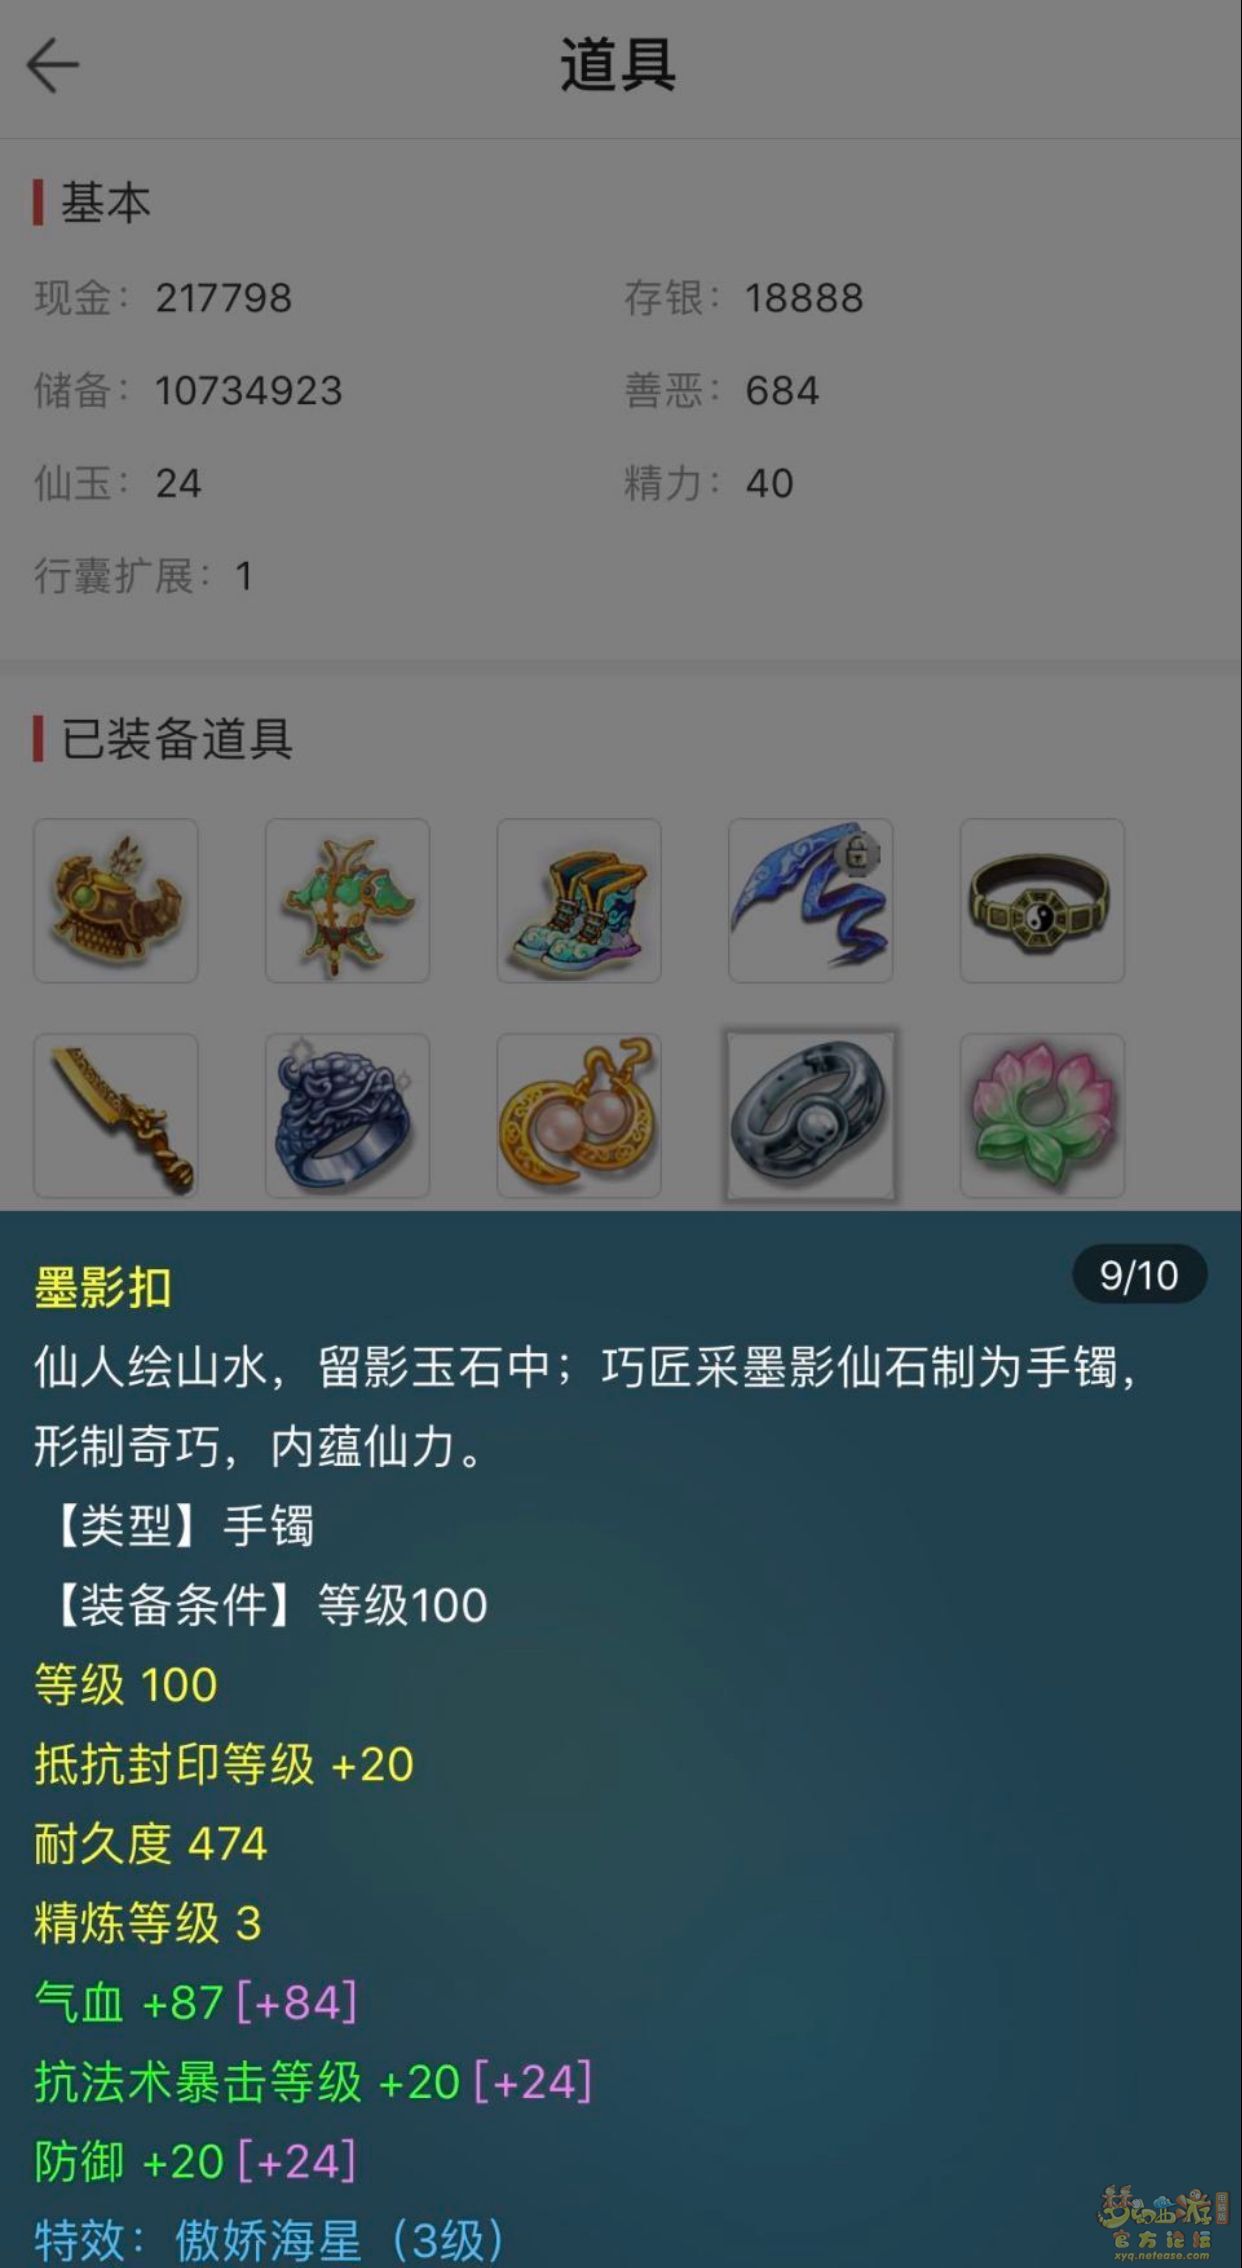This screenshot has width=1242, height=2268.
Task: Select the locked blue ribbon item
Action: (811, 900)
